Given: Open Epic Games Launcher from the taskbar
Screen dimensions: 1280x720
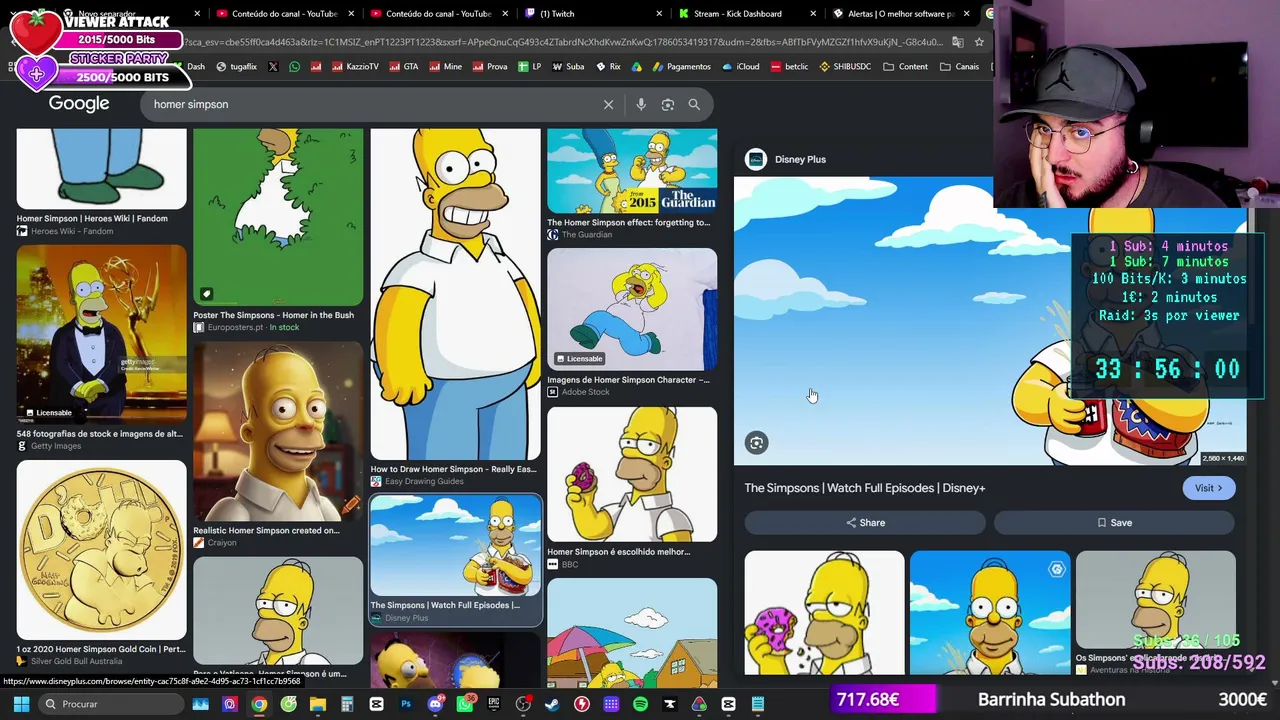Looking at the screenshot, I should click(494, 704).
